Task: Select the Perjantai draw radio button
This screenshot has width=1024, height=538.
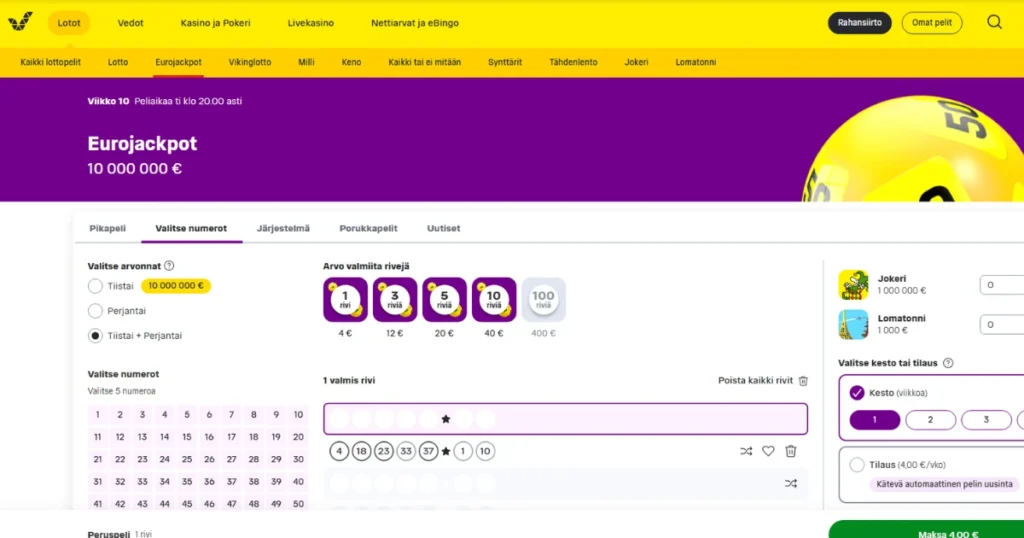Action: (96, 311)
